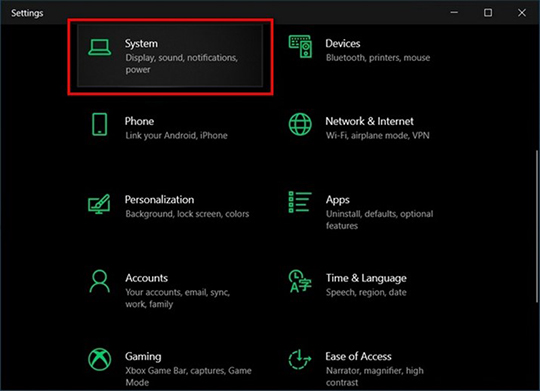540x391 pixels.
Task: Select the Network & Internet heading
Action: (370, 121)
